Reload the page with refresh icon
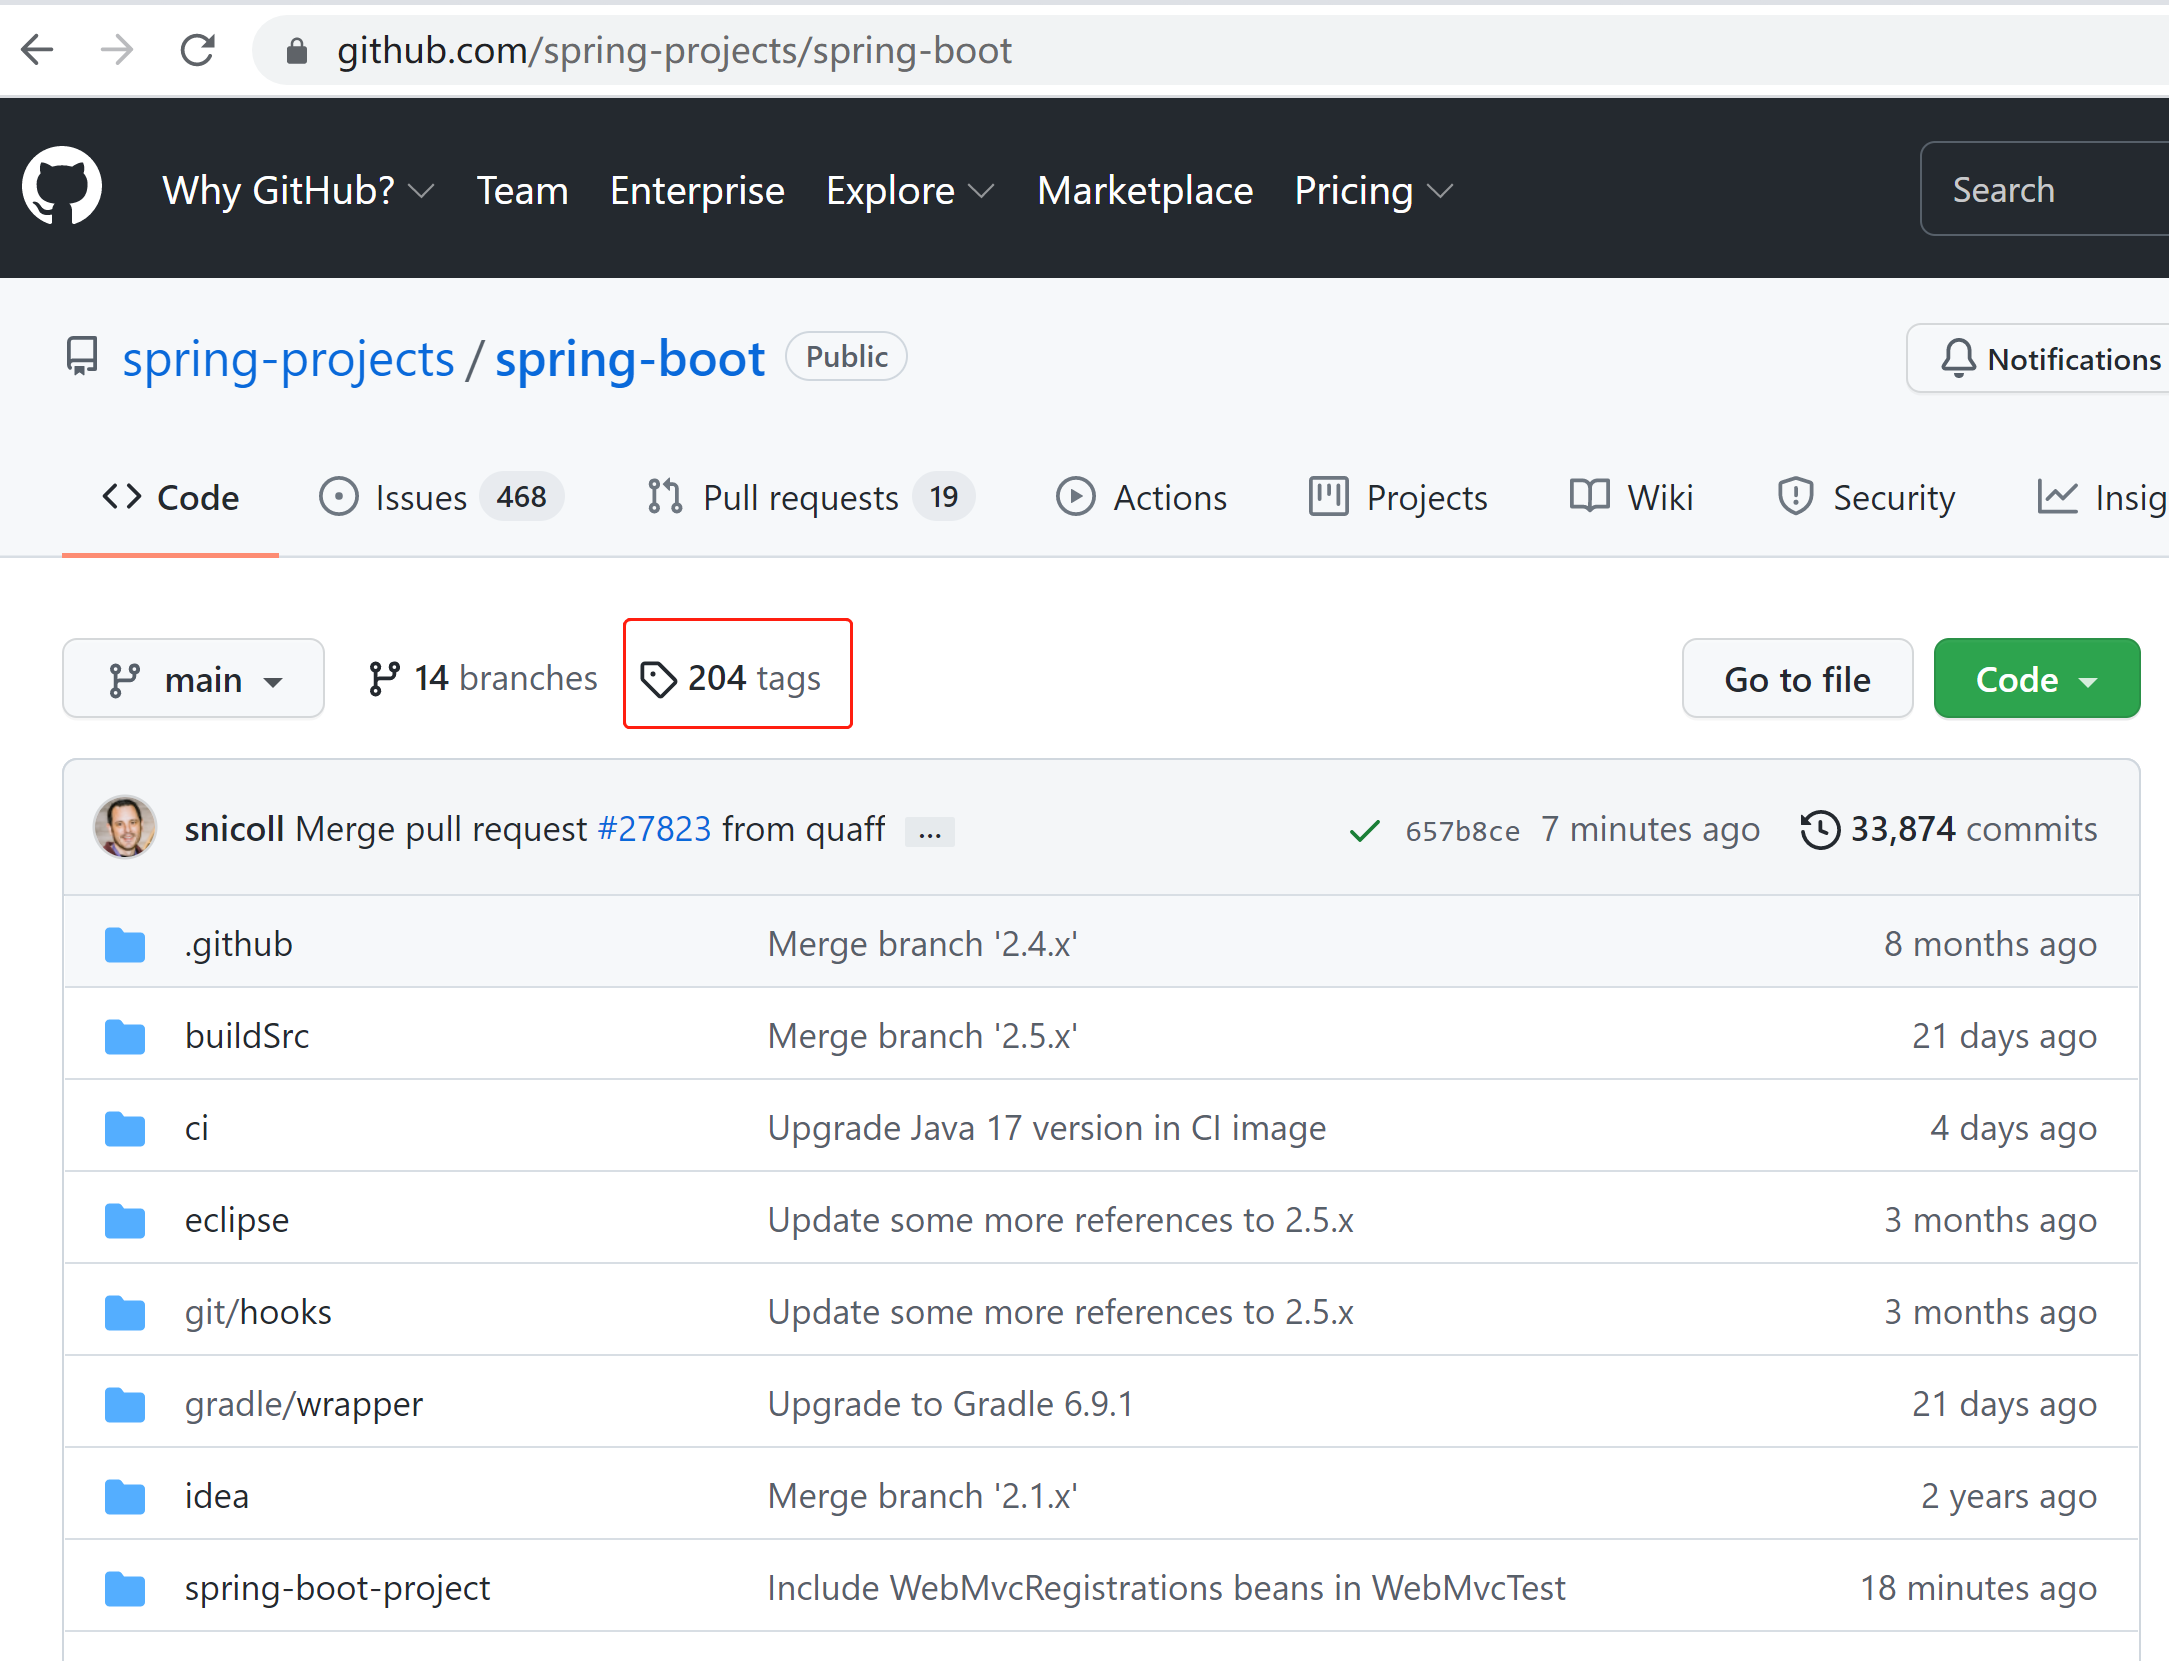Image resolution: width=2169 pixels, height=1661 pixels. point(197,50)
